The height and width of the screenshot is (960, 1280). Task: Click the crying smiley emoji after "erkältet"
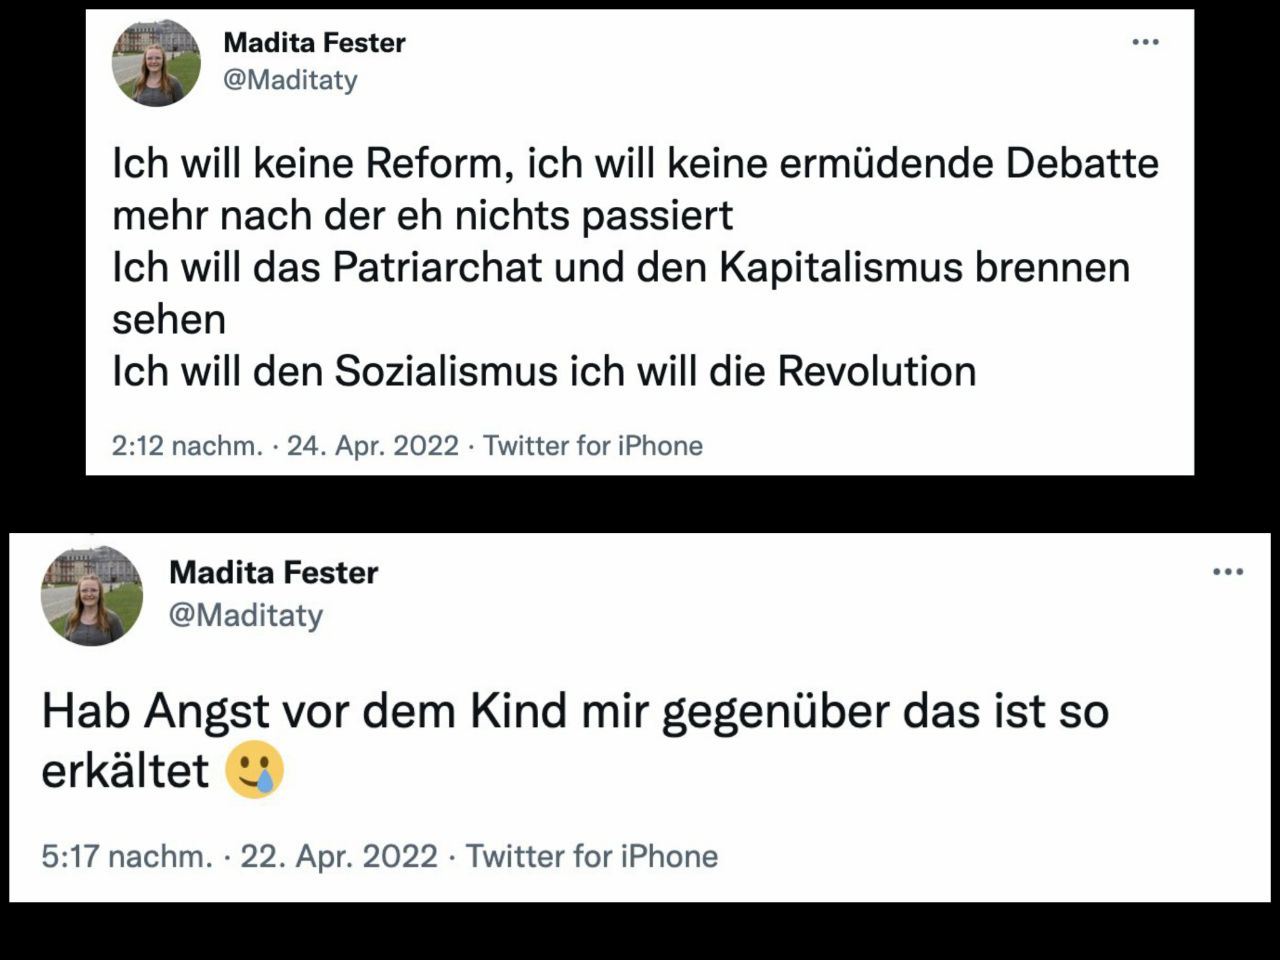[255, 770]
